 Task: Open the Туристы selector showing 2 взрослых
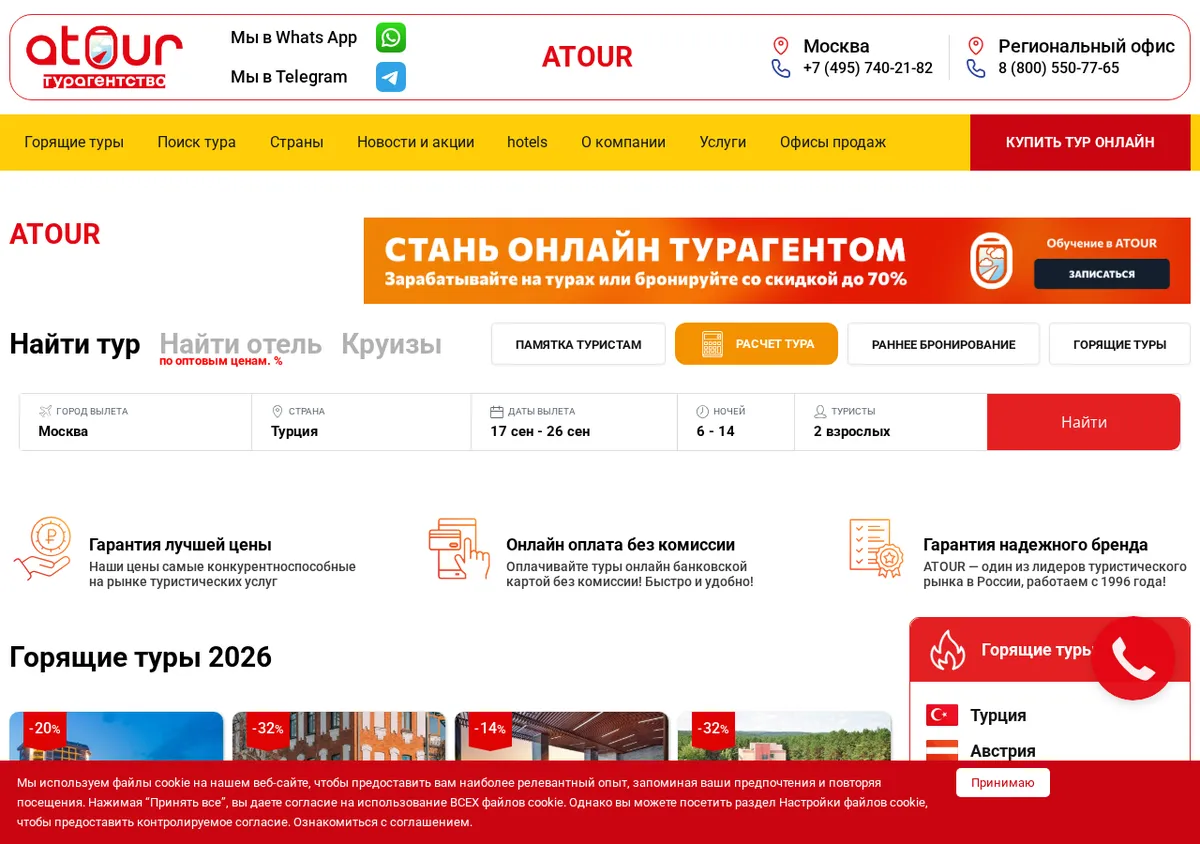(891, 422)
